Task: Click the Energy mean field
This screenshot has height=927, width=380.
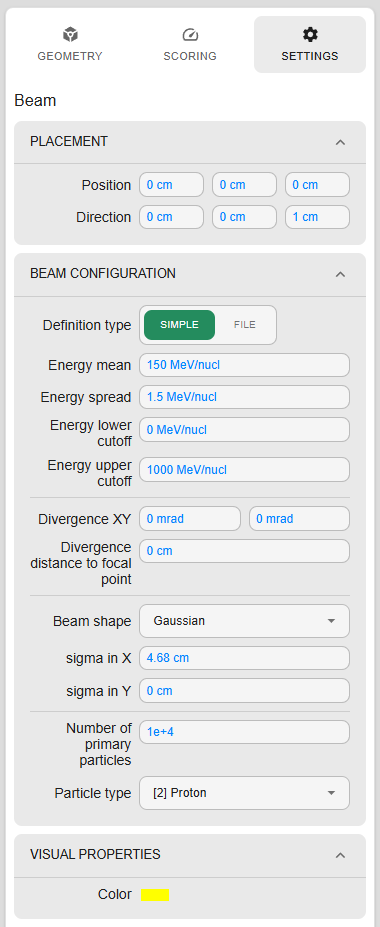Action: click(244, 365)
